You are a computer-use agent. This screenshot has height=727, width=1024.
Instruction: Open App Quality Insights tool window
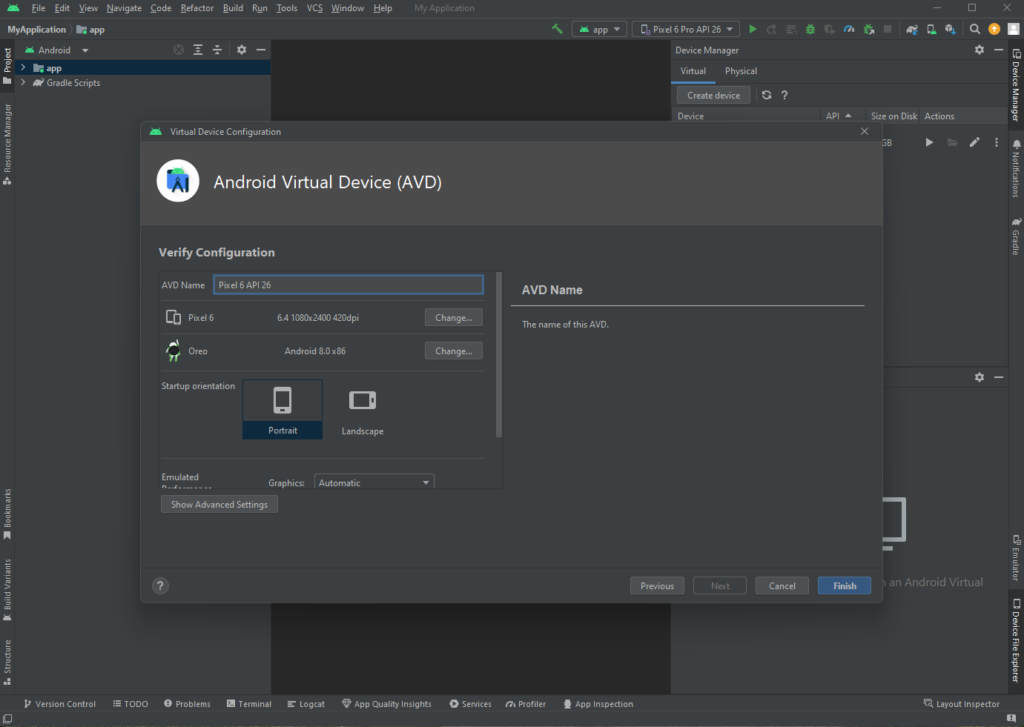point(387,703)
